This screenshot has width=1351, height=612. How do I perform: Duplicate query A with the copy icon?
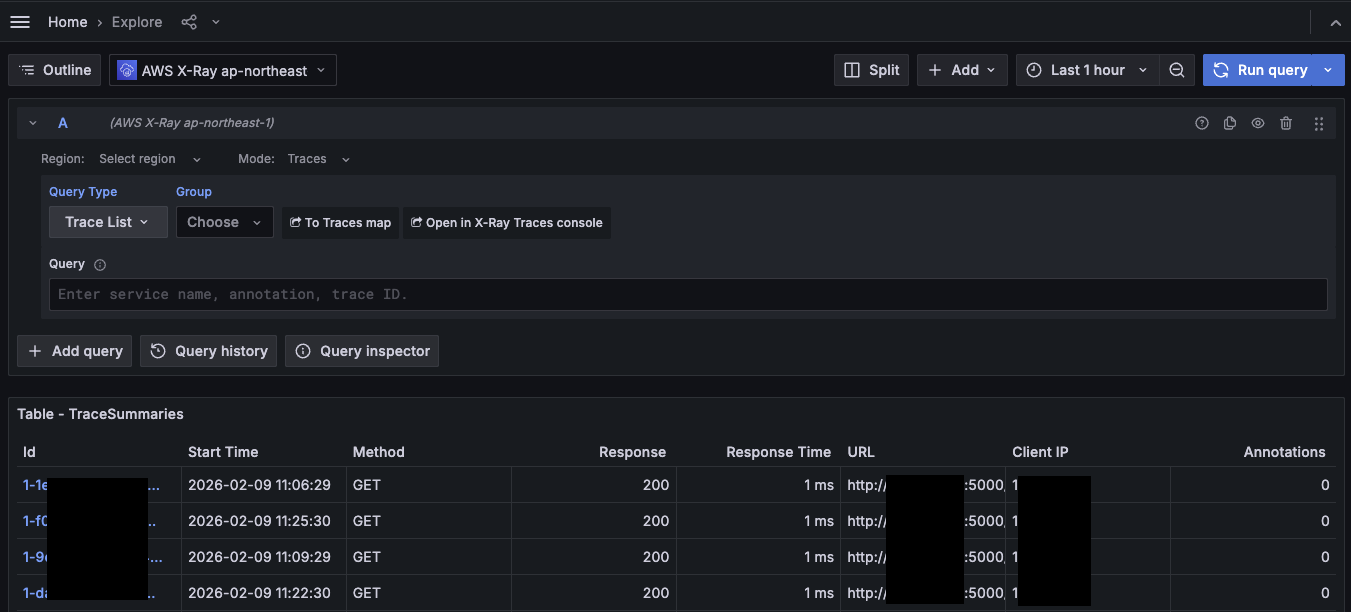pos(1230,123)
